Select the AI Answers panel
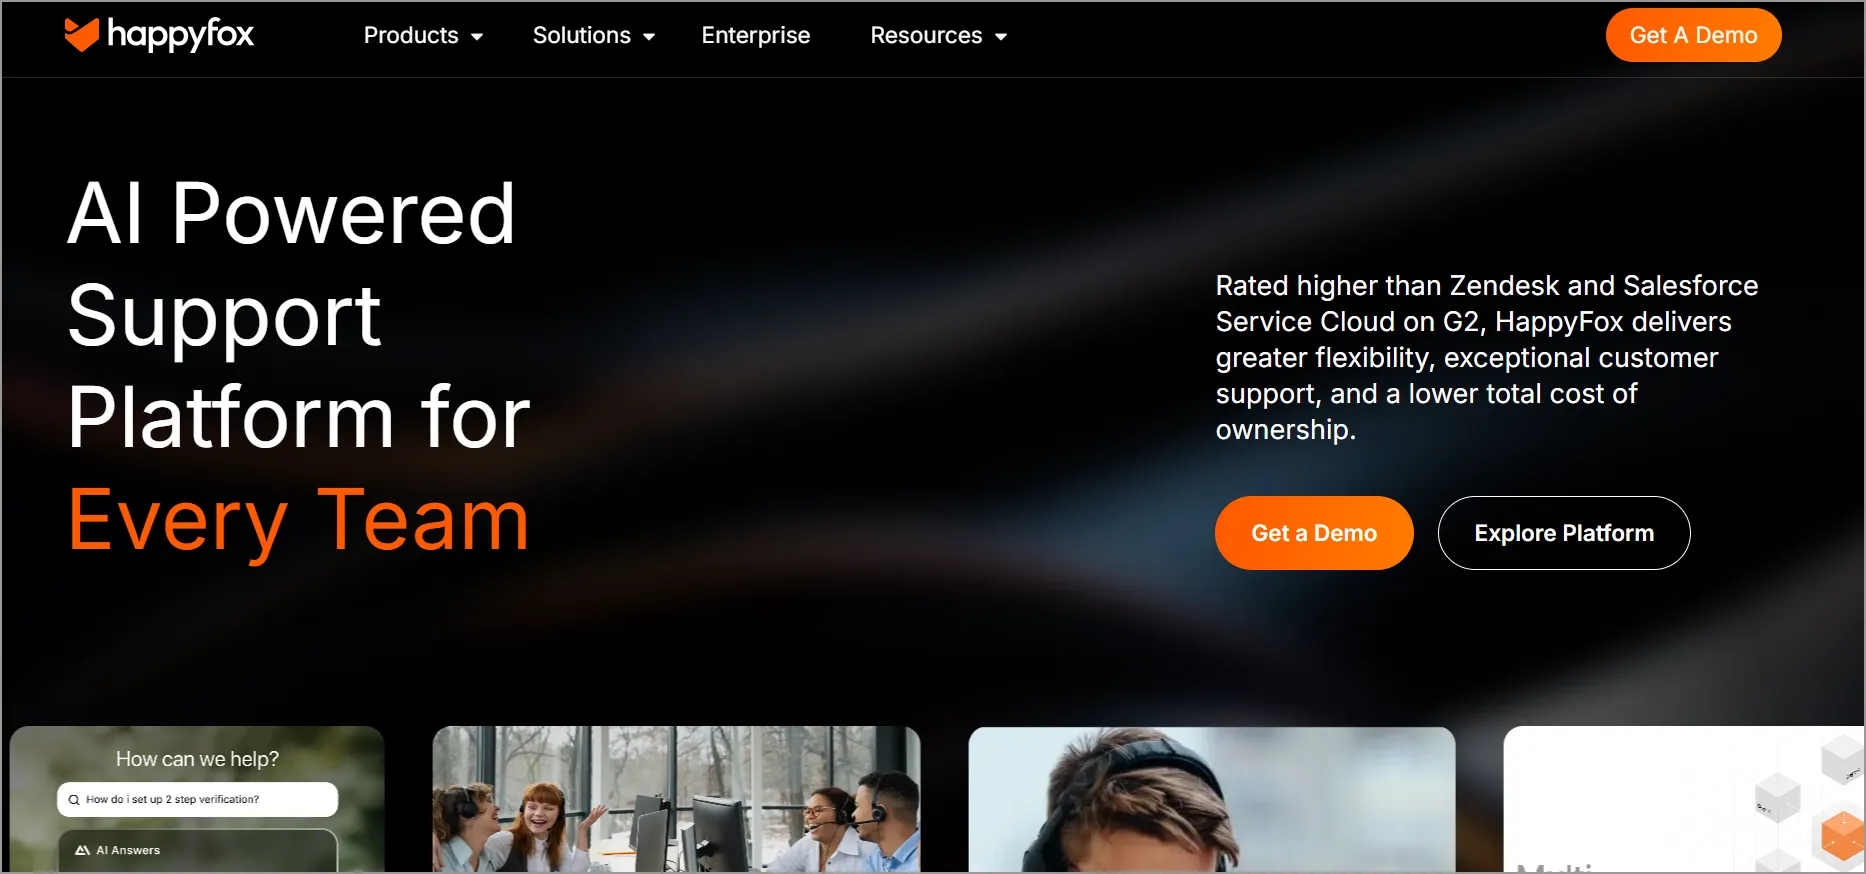 [x=198, y=851]
